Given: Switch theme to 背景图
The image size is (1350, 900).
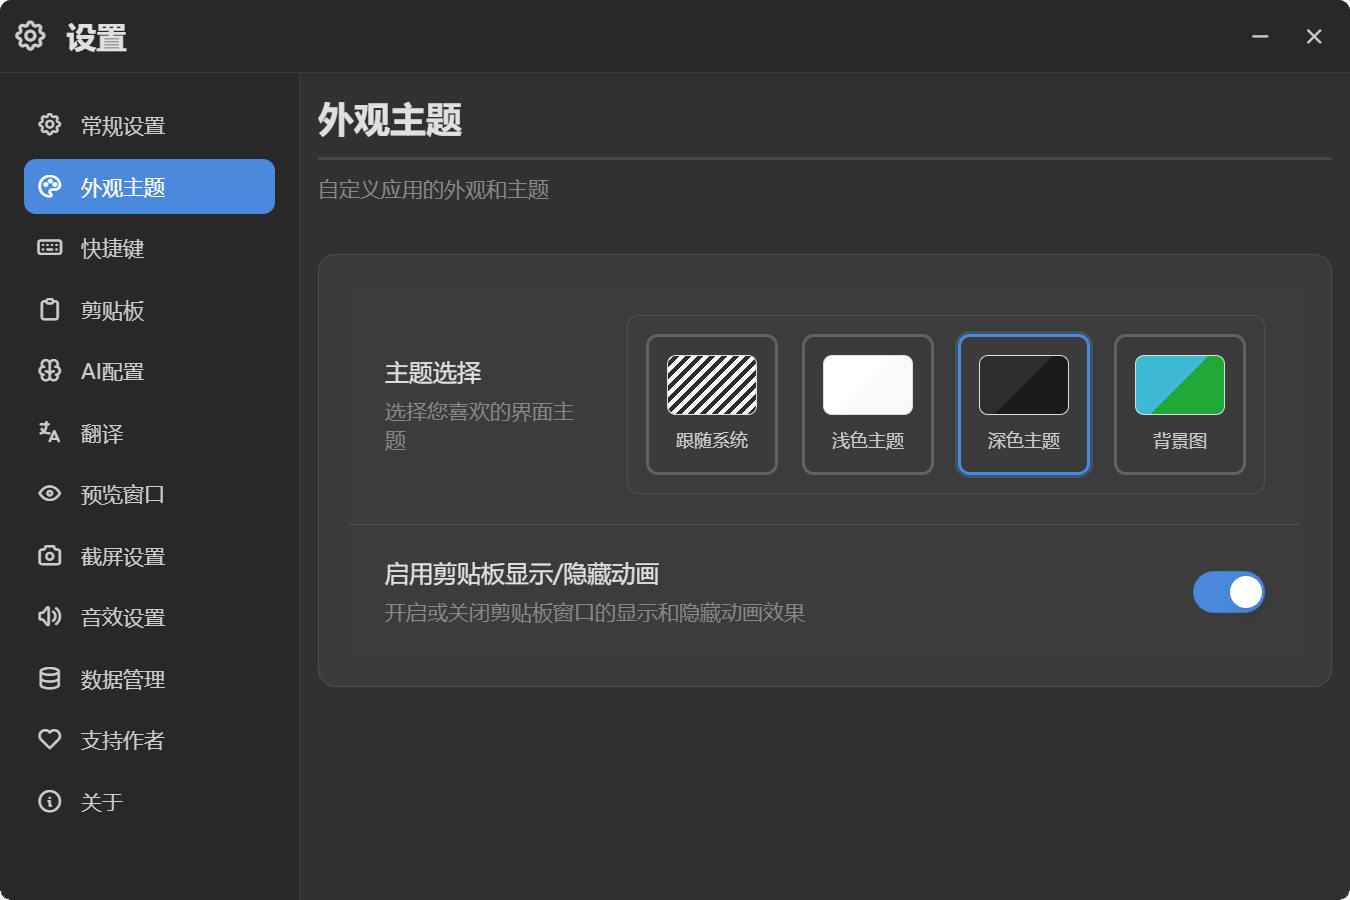Looking at the screenshot, I should tap(1179, 404).
